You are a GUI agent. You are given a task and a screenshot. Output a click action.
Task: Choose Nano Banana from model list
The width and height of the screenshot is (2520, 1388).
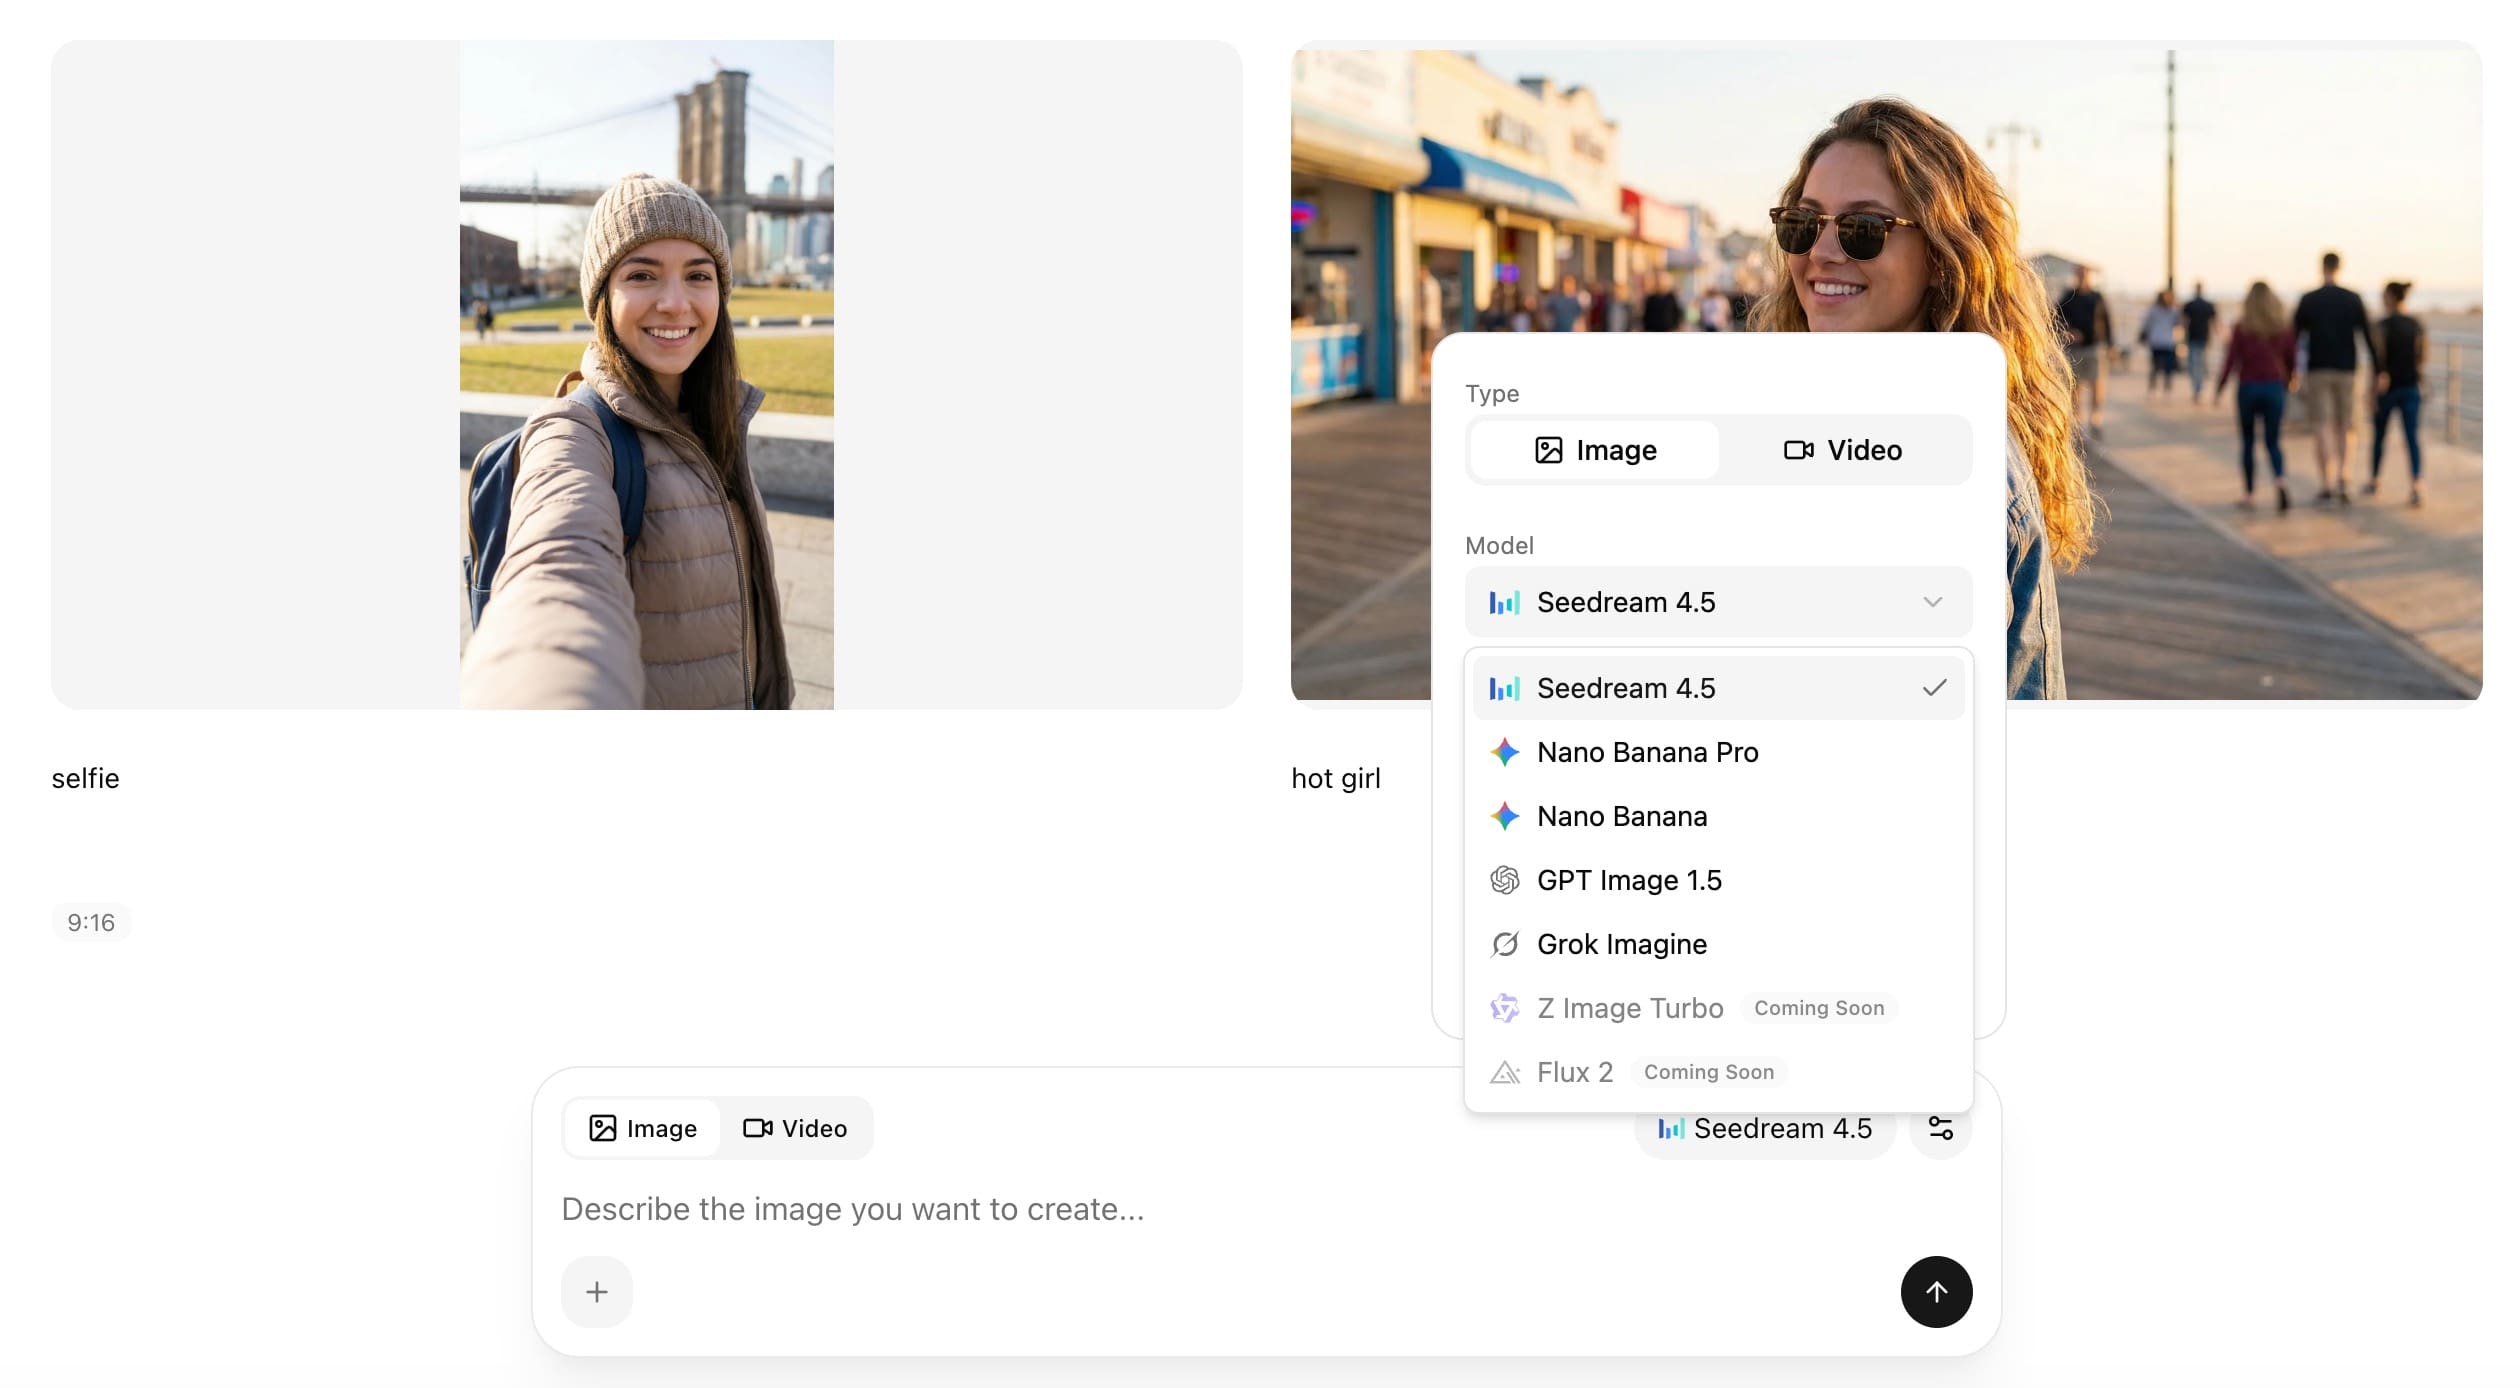1621,816
